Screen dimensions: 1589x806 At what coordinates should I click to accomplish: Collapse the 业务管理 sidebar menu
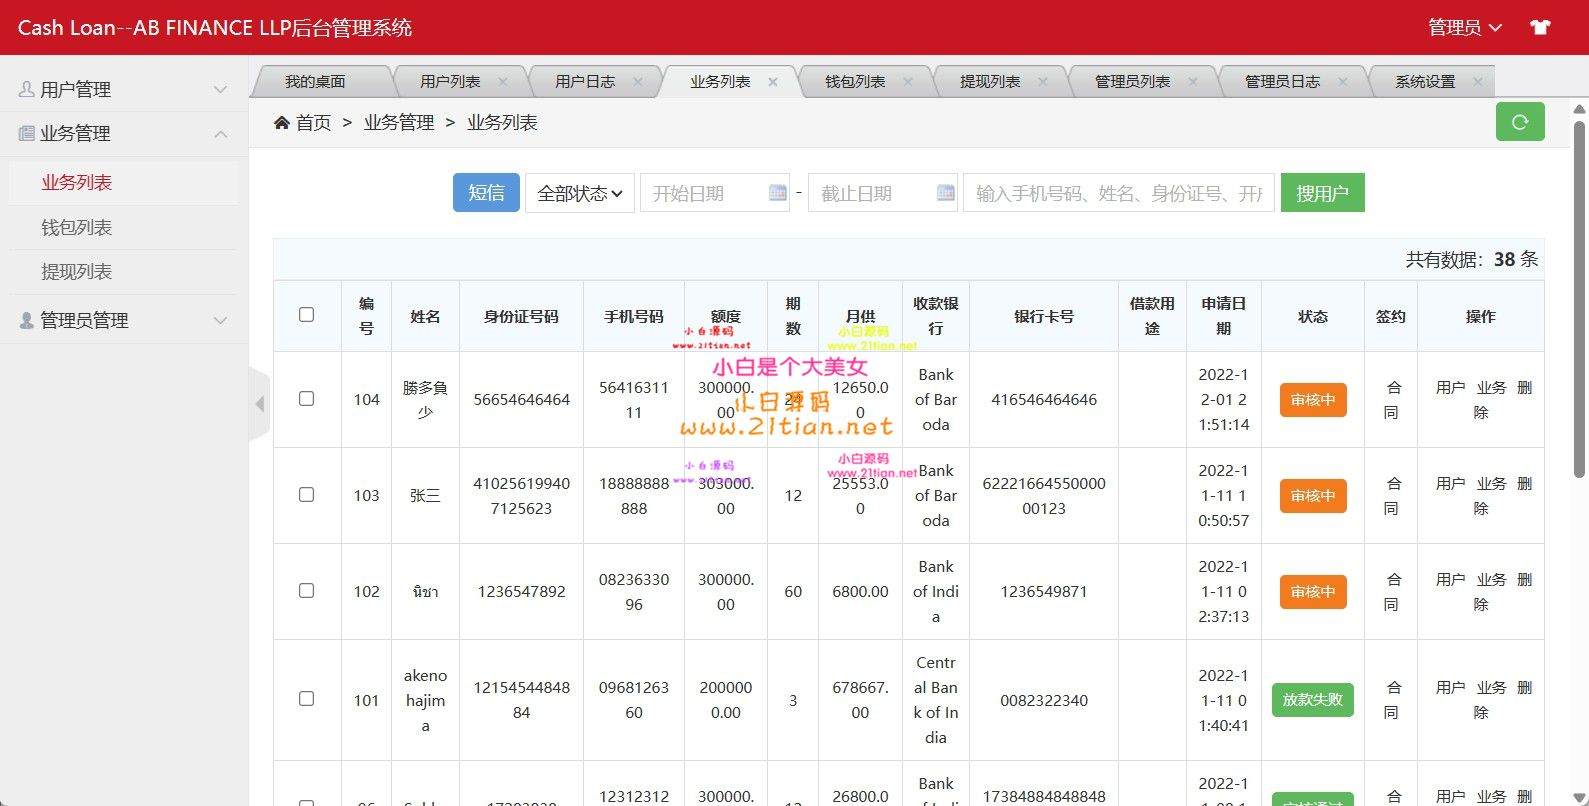click(x=124, y=133)
